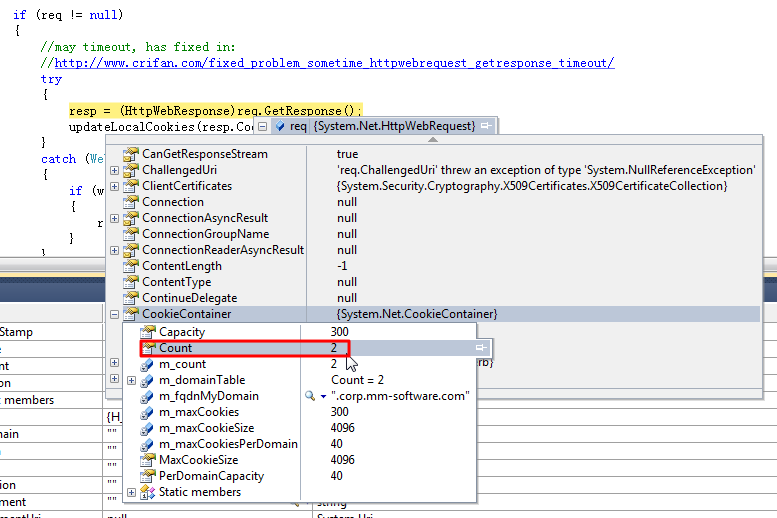Viewport: 777px width, 518px height.
Task: Click the ConnectionAsyncResult property icon
Action: pyautogui.click(x=131, y=218)
